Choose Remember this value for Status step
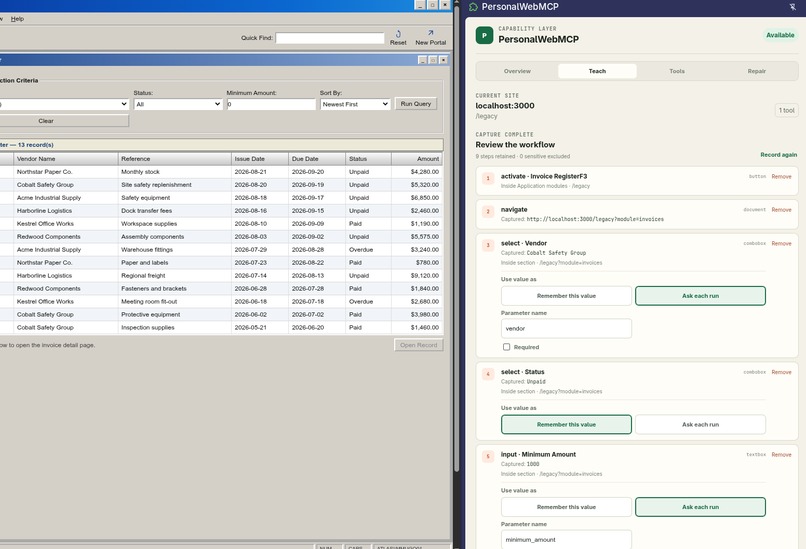 [566, 425]
